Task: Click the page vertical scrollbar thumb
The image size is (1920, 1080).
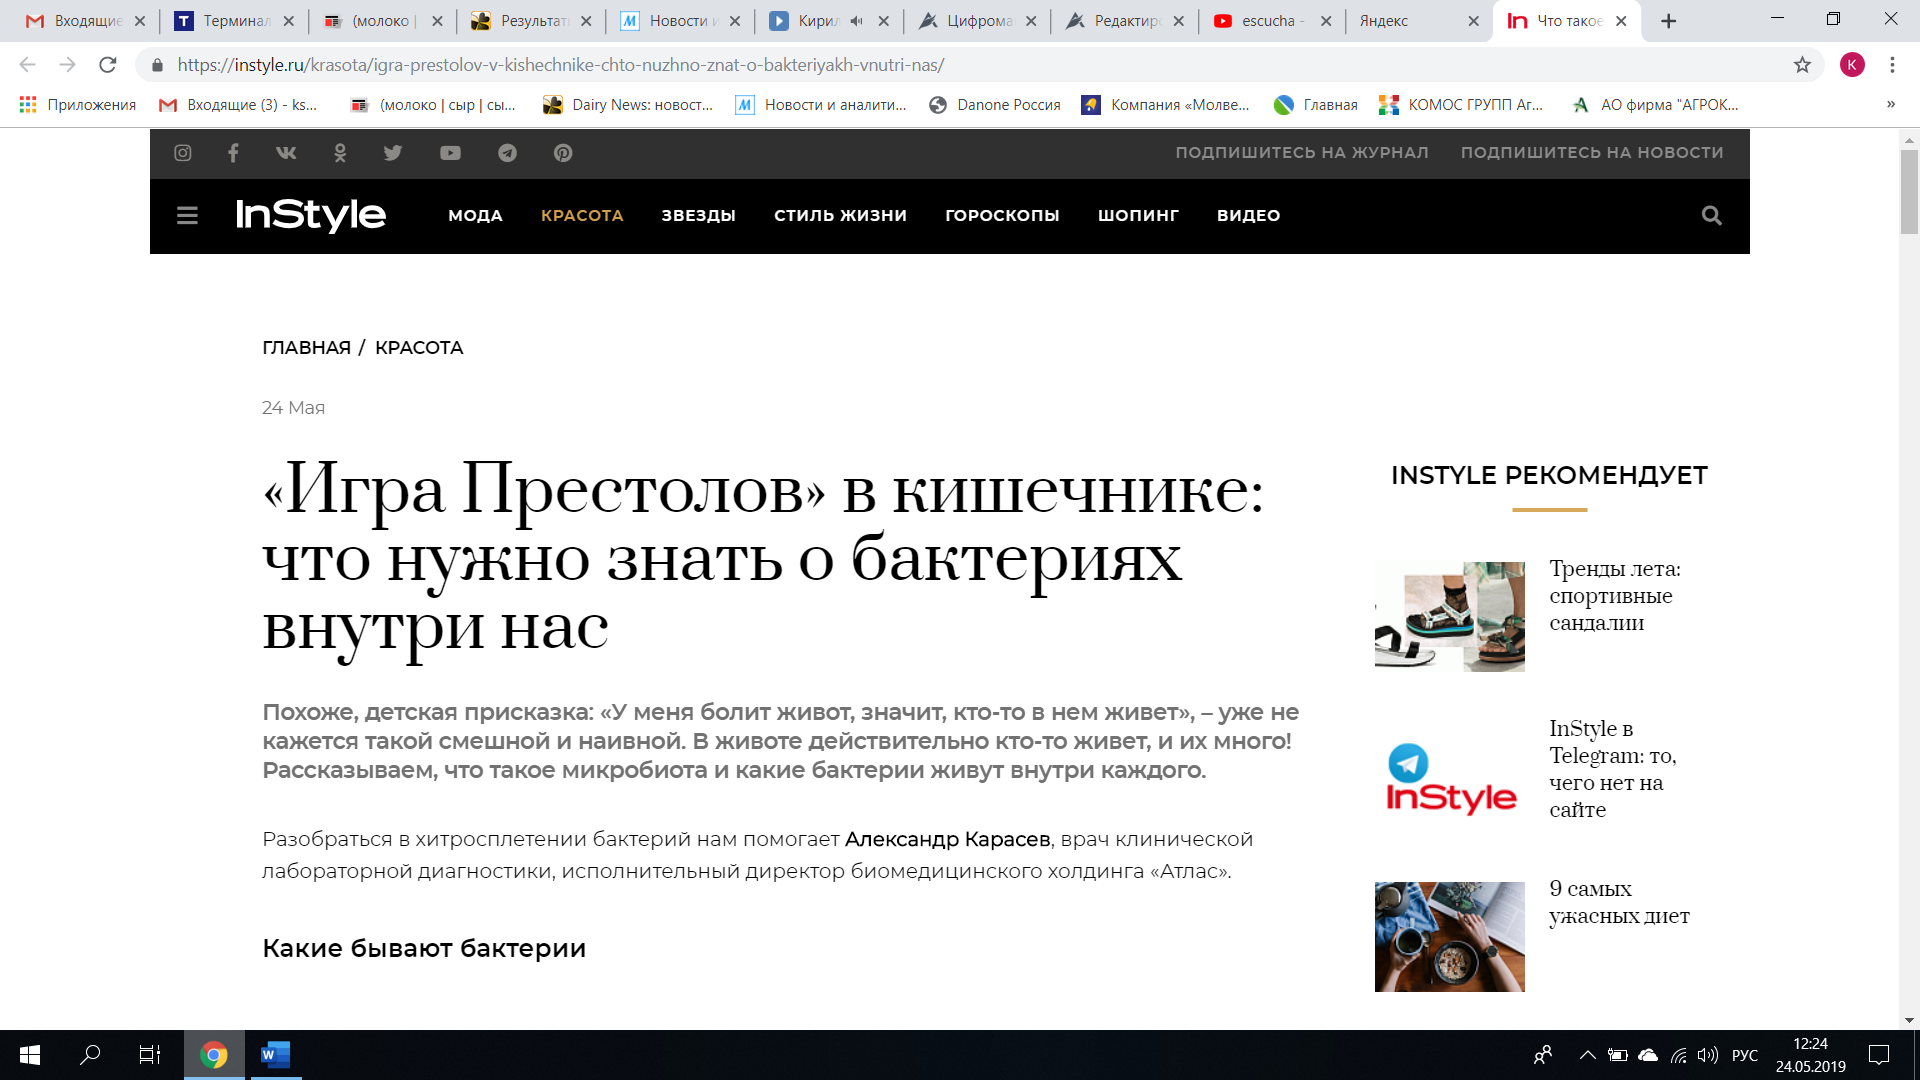Action: (x=1909, y=190)
